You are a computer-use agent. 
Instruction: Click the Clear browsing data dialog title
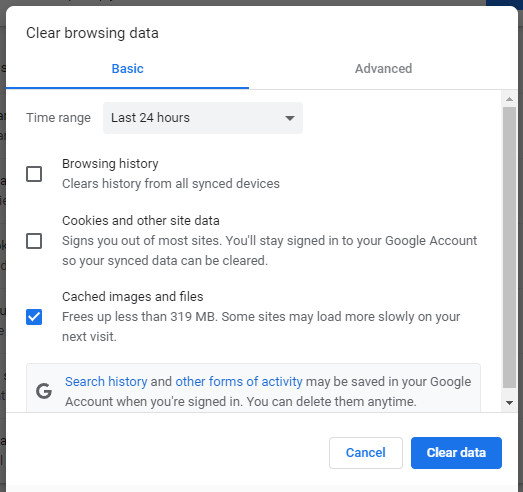pyautogui.click(x=92, y=33)
